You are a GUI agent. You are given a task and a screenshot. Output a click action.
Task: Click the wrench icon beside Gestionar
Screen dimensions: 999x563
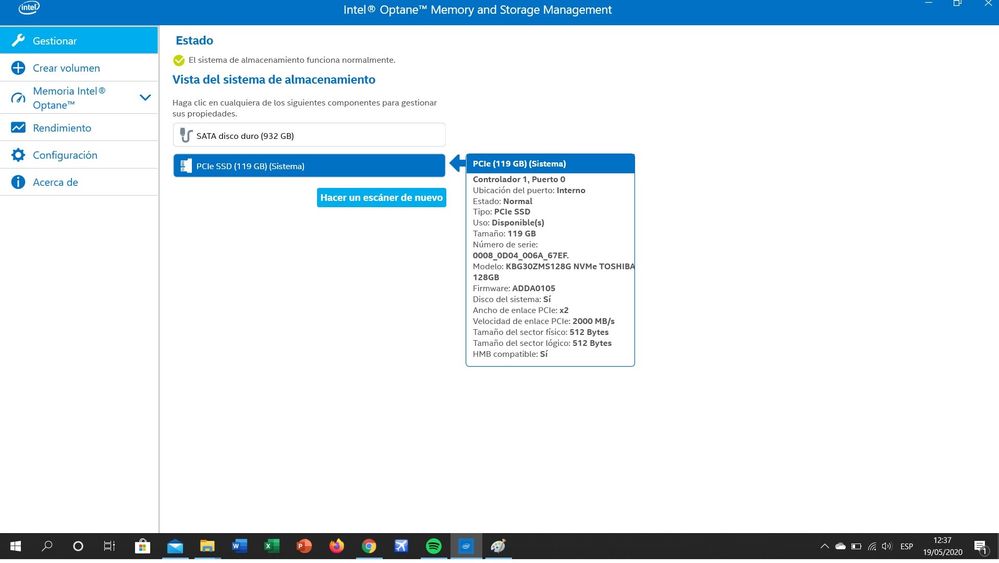[18, 40]
